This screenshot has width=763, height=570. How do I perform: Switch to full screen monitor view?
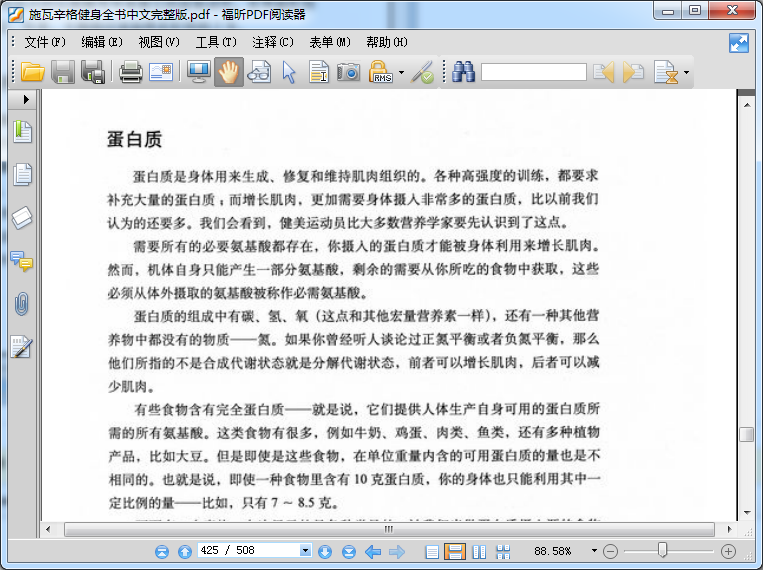199,73
